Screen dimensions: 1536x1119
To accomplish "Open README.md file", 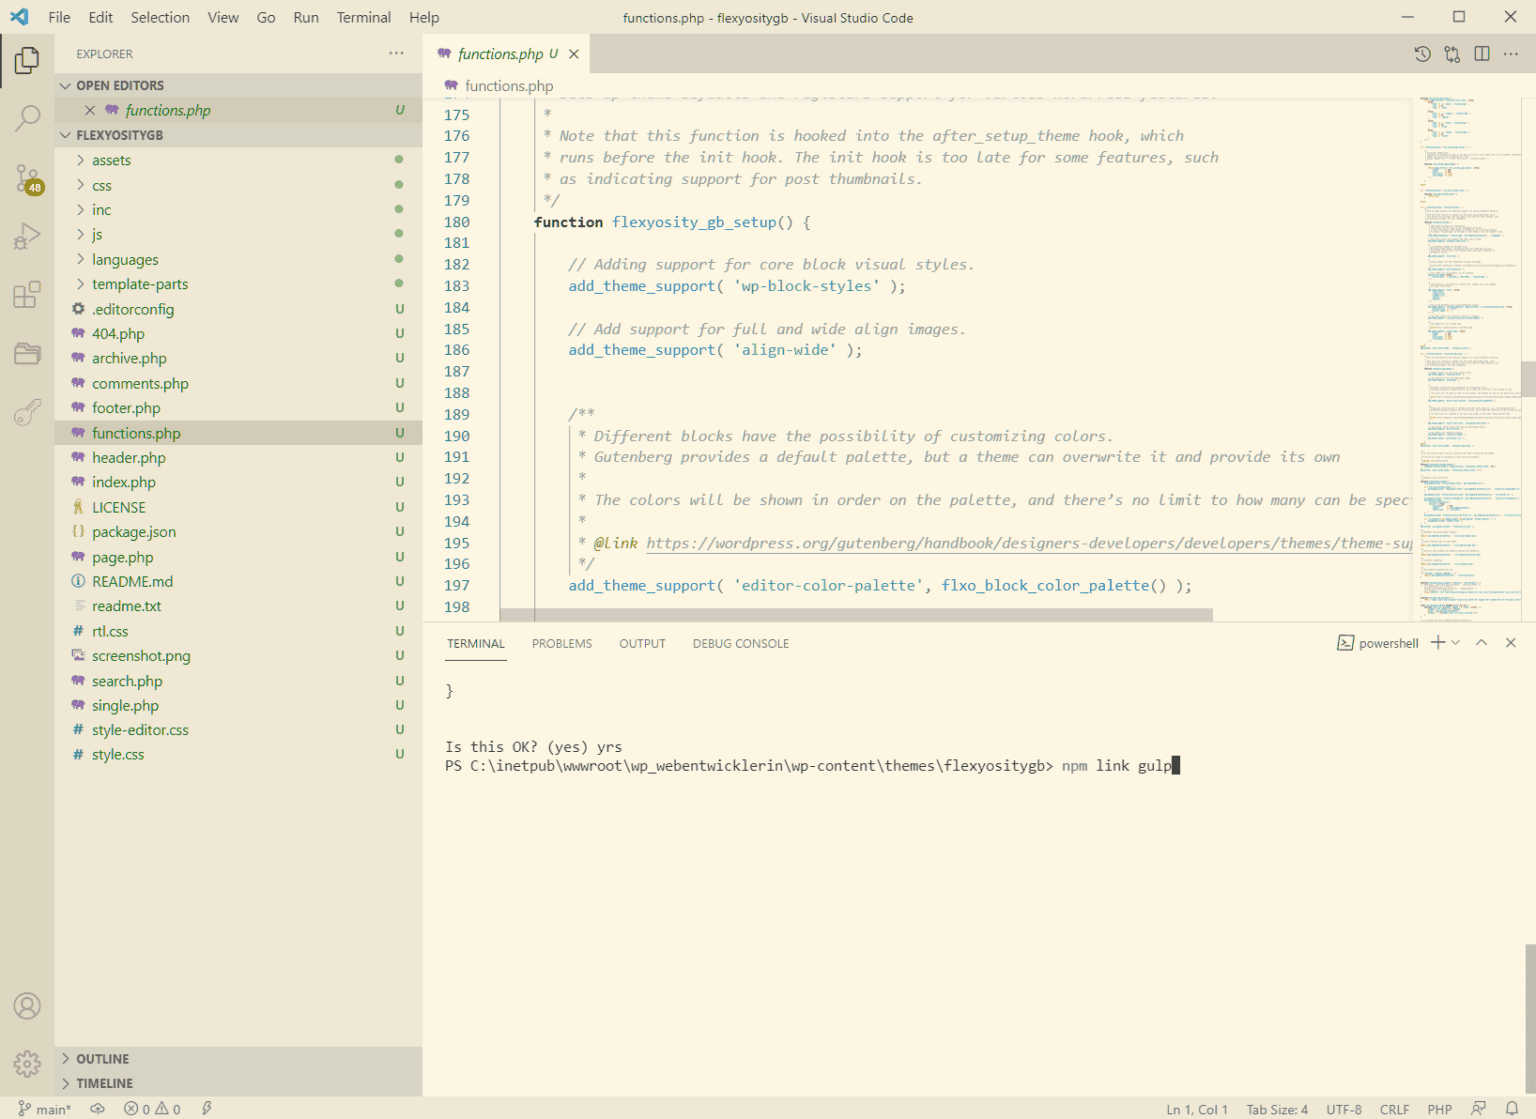I will point(238,581).
